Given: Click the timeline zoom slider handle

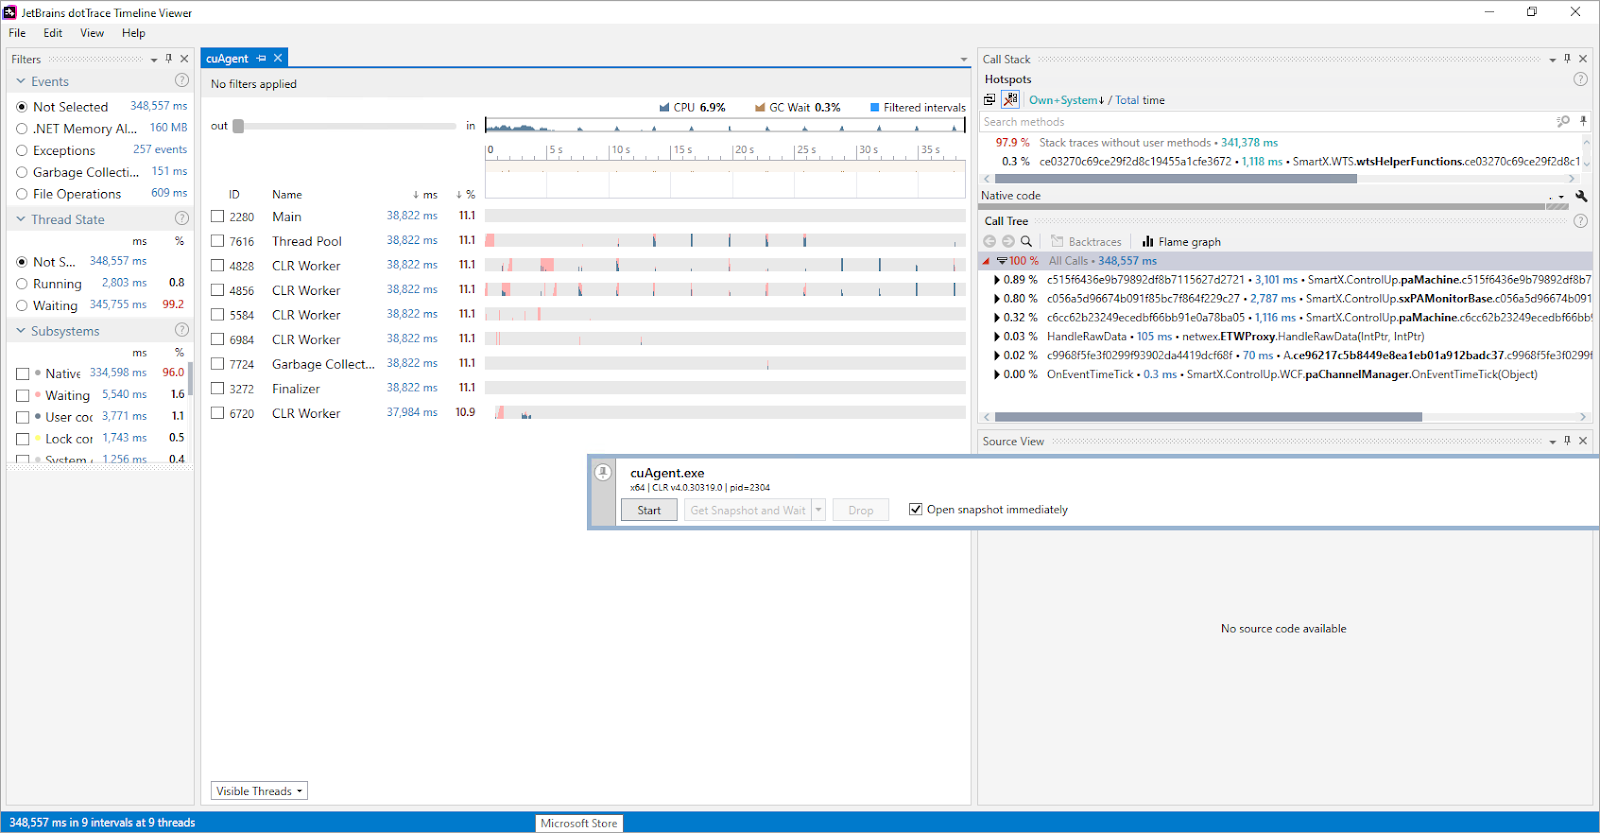Looking at the screenshot, I should 238,126.
